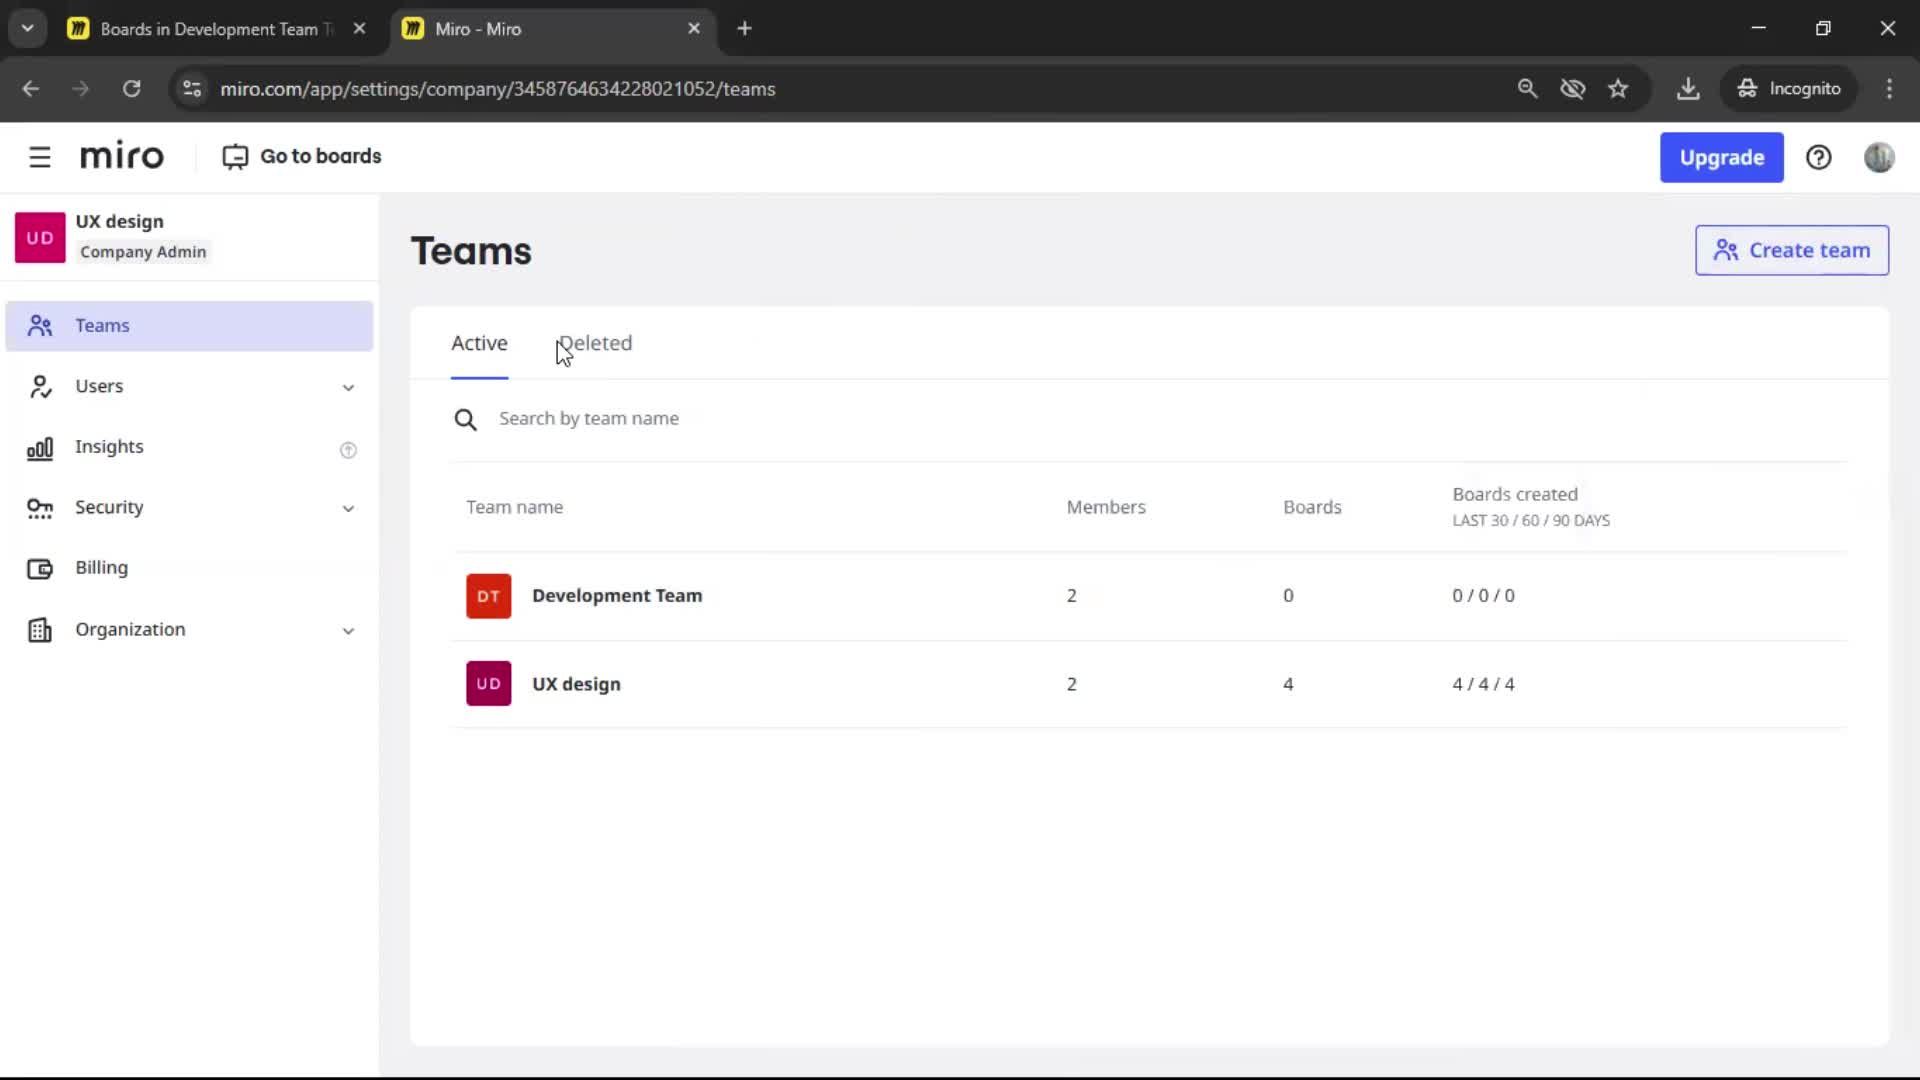Open browser downloads
The width and height of the screenshot is (1920, 1080).
(x=1688, y=88)
